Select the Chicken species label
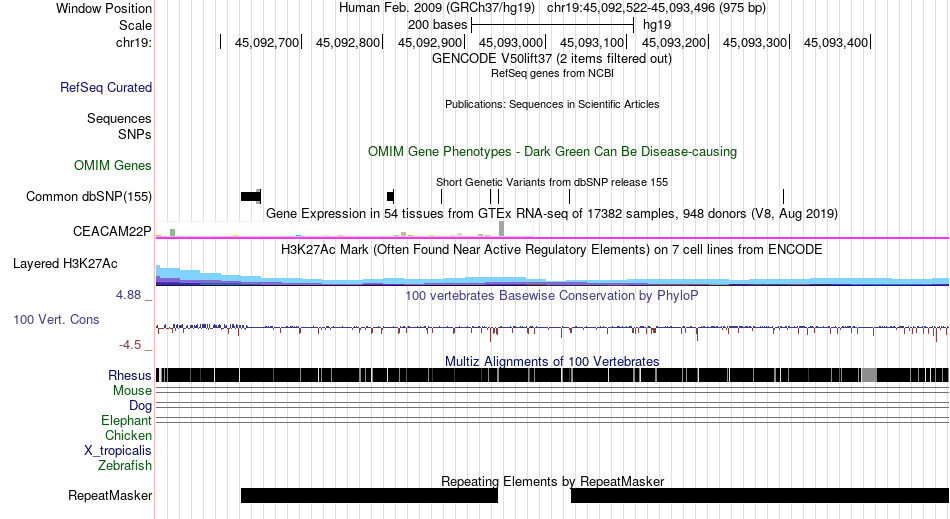The image size is (950, 519). [x=128, y=435]
